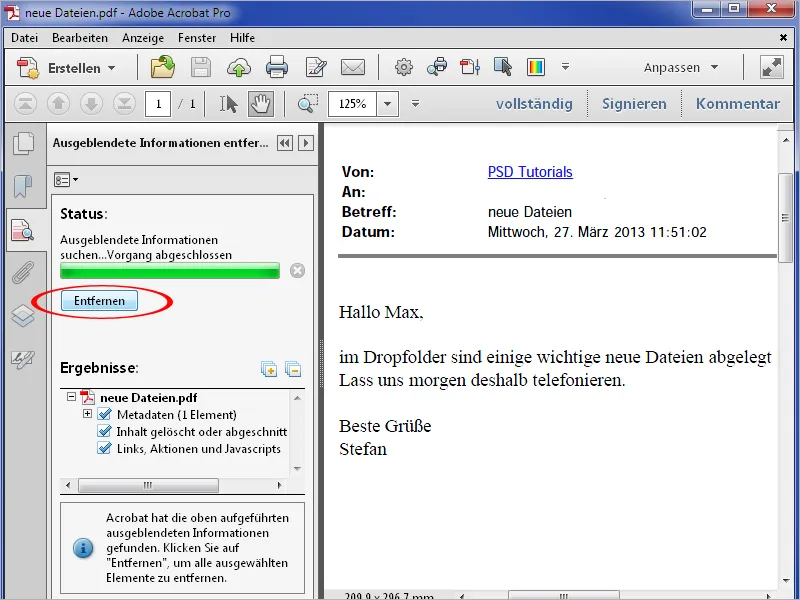
Task: Toggle full-screen read mode icon
Action: [x=771, y=67]
